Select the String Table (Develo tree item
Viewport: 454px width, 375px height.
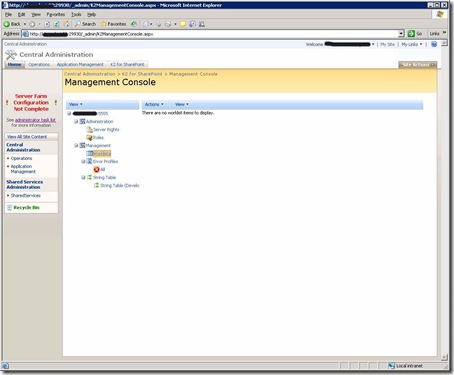[120, 185]
